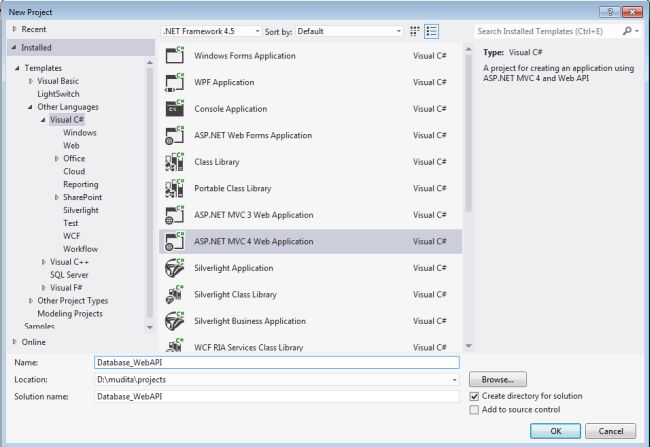Click the Solution name input field
Image resolution: width=650 pixels, height=447 pixels.
(x=276, y=396)
